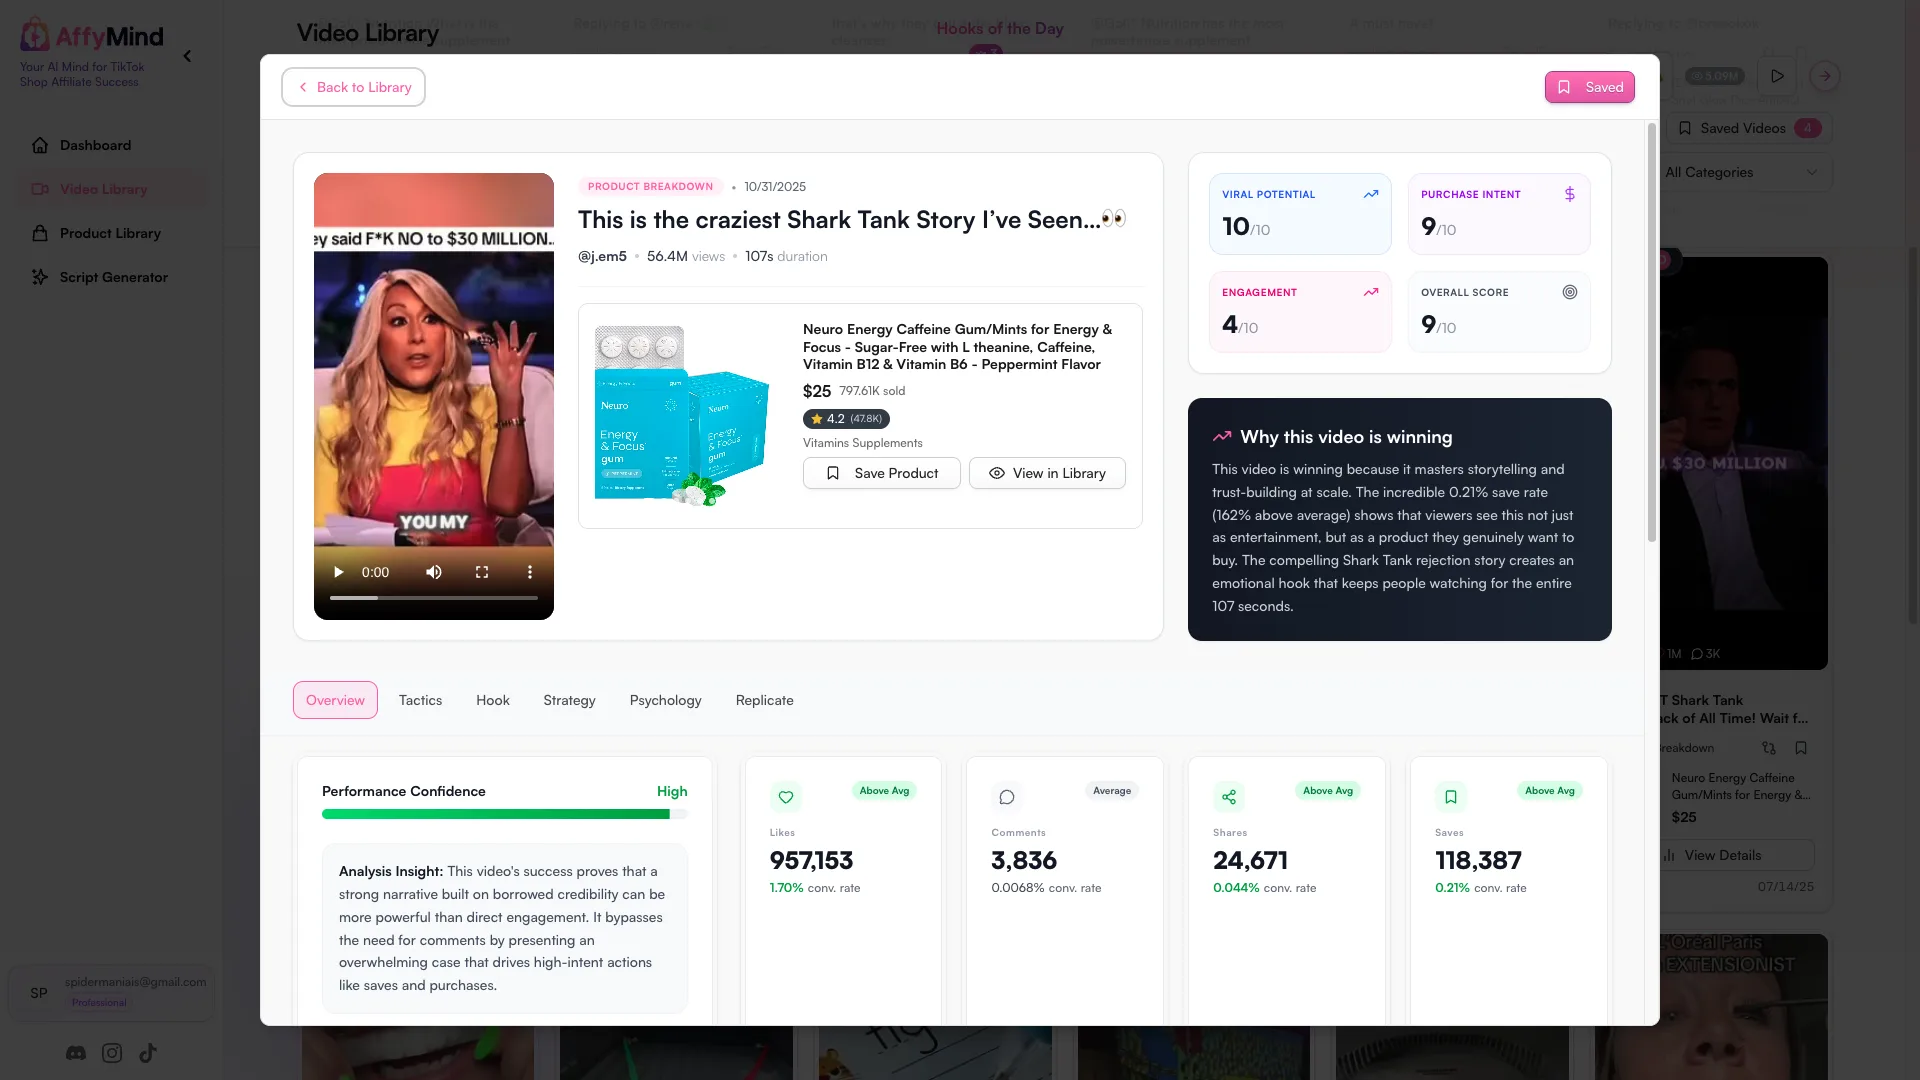Click the High confidence label
Screen dimensions: 1920x1080
(x=672, y=791)
